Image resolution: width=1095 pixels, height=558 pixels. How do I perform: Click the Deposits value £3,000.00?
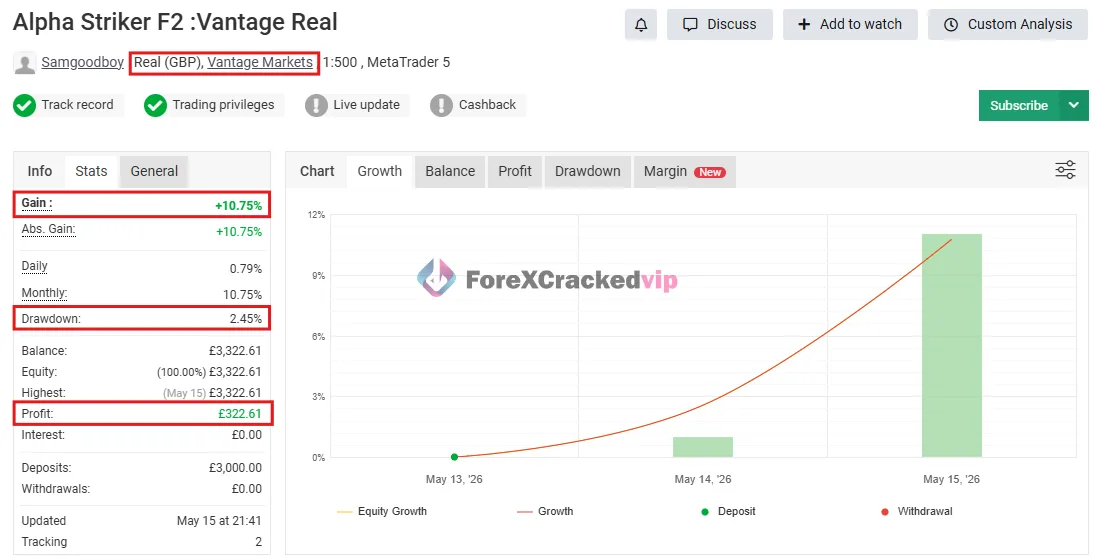[235, 467]
